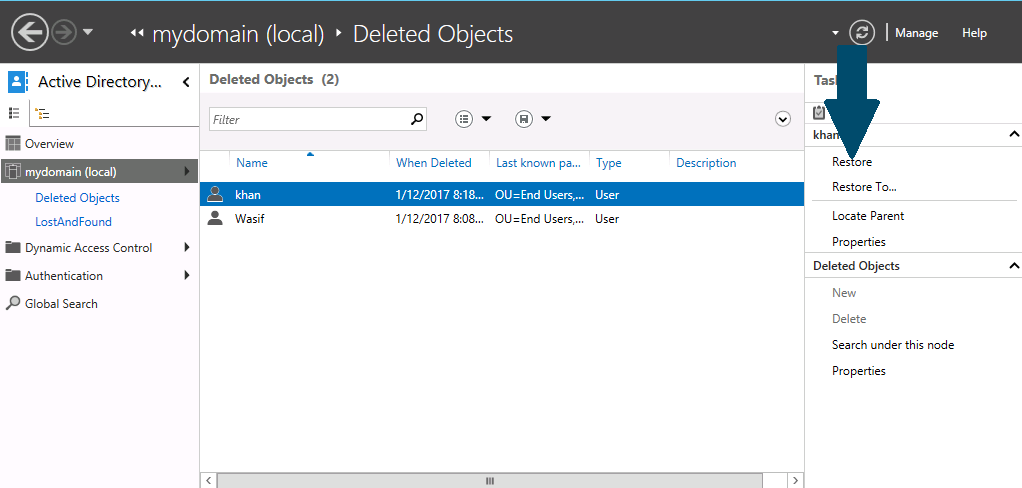This screenshot has height=488, width=1022.
Task: Click Search under this node
Action: pos(893,345)
